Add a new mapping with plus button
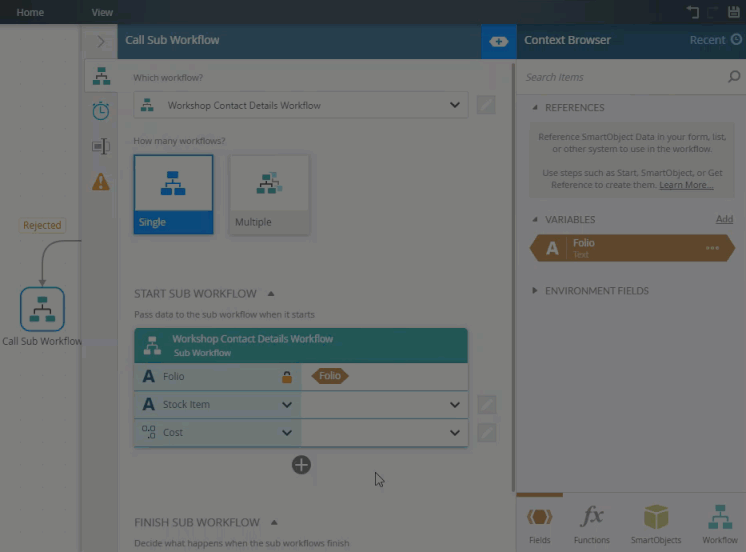This screenshot has width=746, height=552. coord(301,465)
